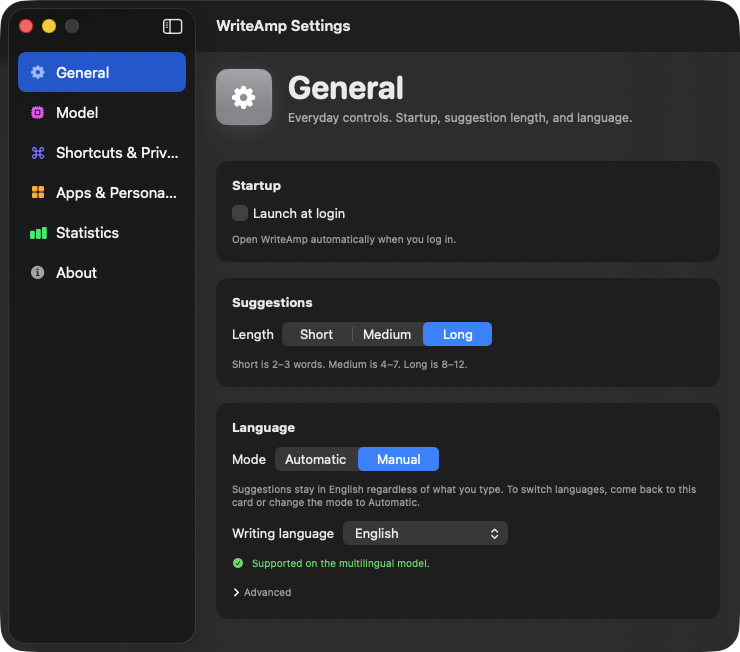This screenshot has height=652, width=740.
Task: Click the yellow minimize window button
Action: (49, 26)
